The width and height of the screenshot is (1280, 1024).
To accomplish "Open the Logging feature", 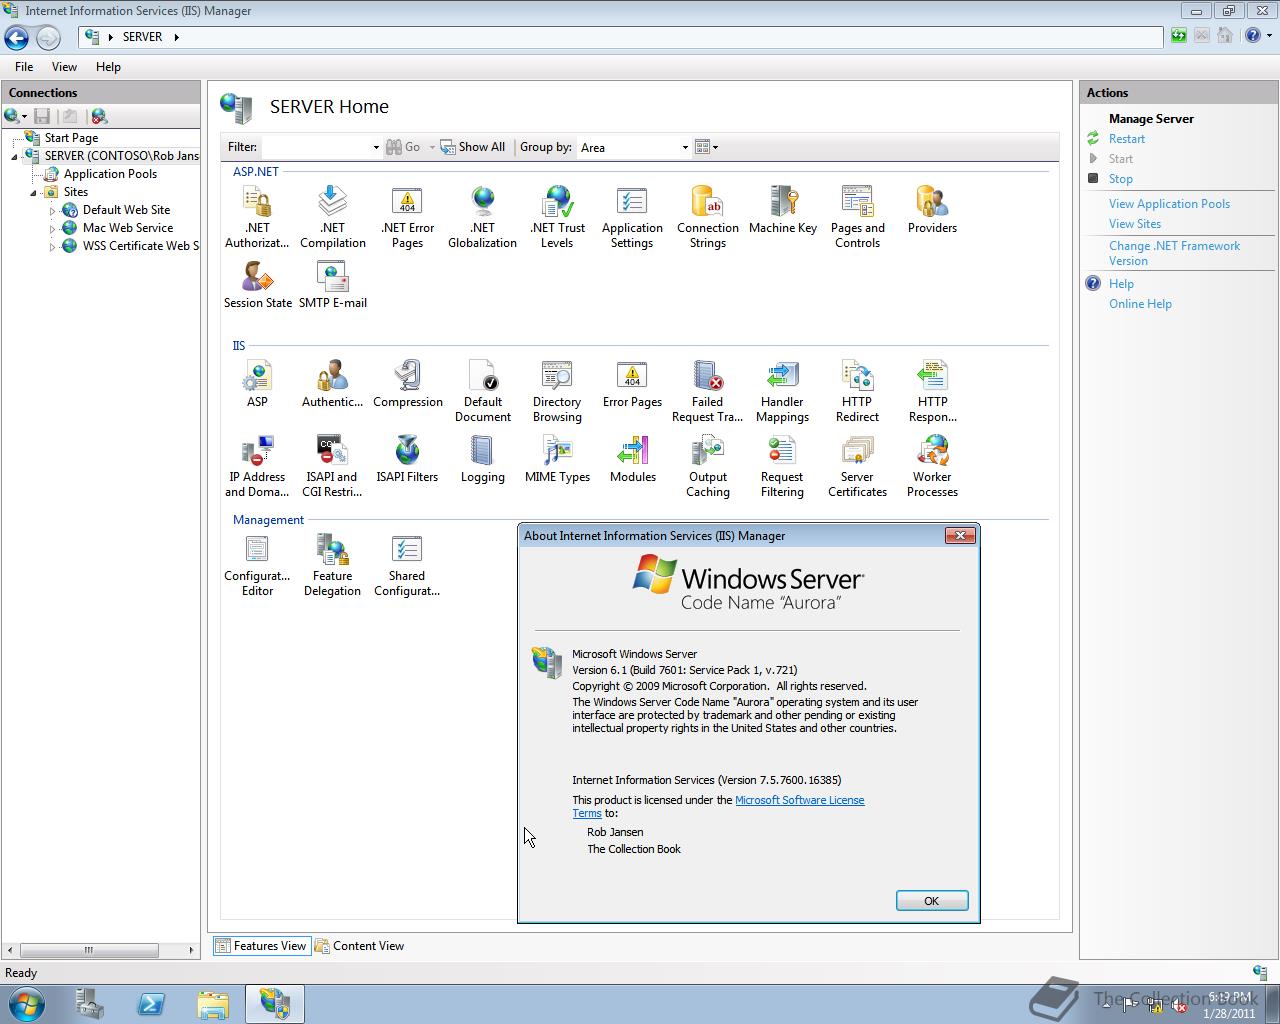I will click(482, 459).
